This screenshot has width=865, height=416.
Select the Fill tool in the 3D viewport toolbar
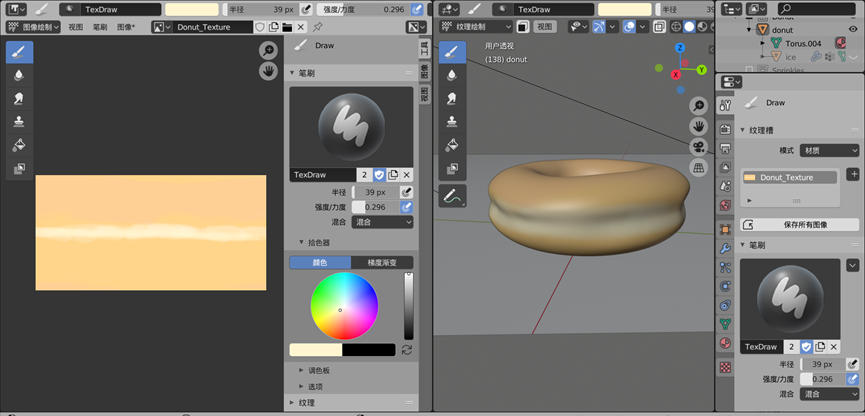[x=452, y=145]
